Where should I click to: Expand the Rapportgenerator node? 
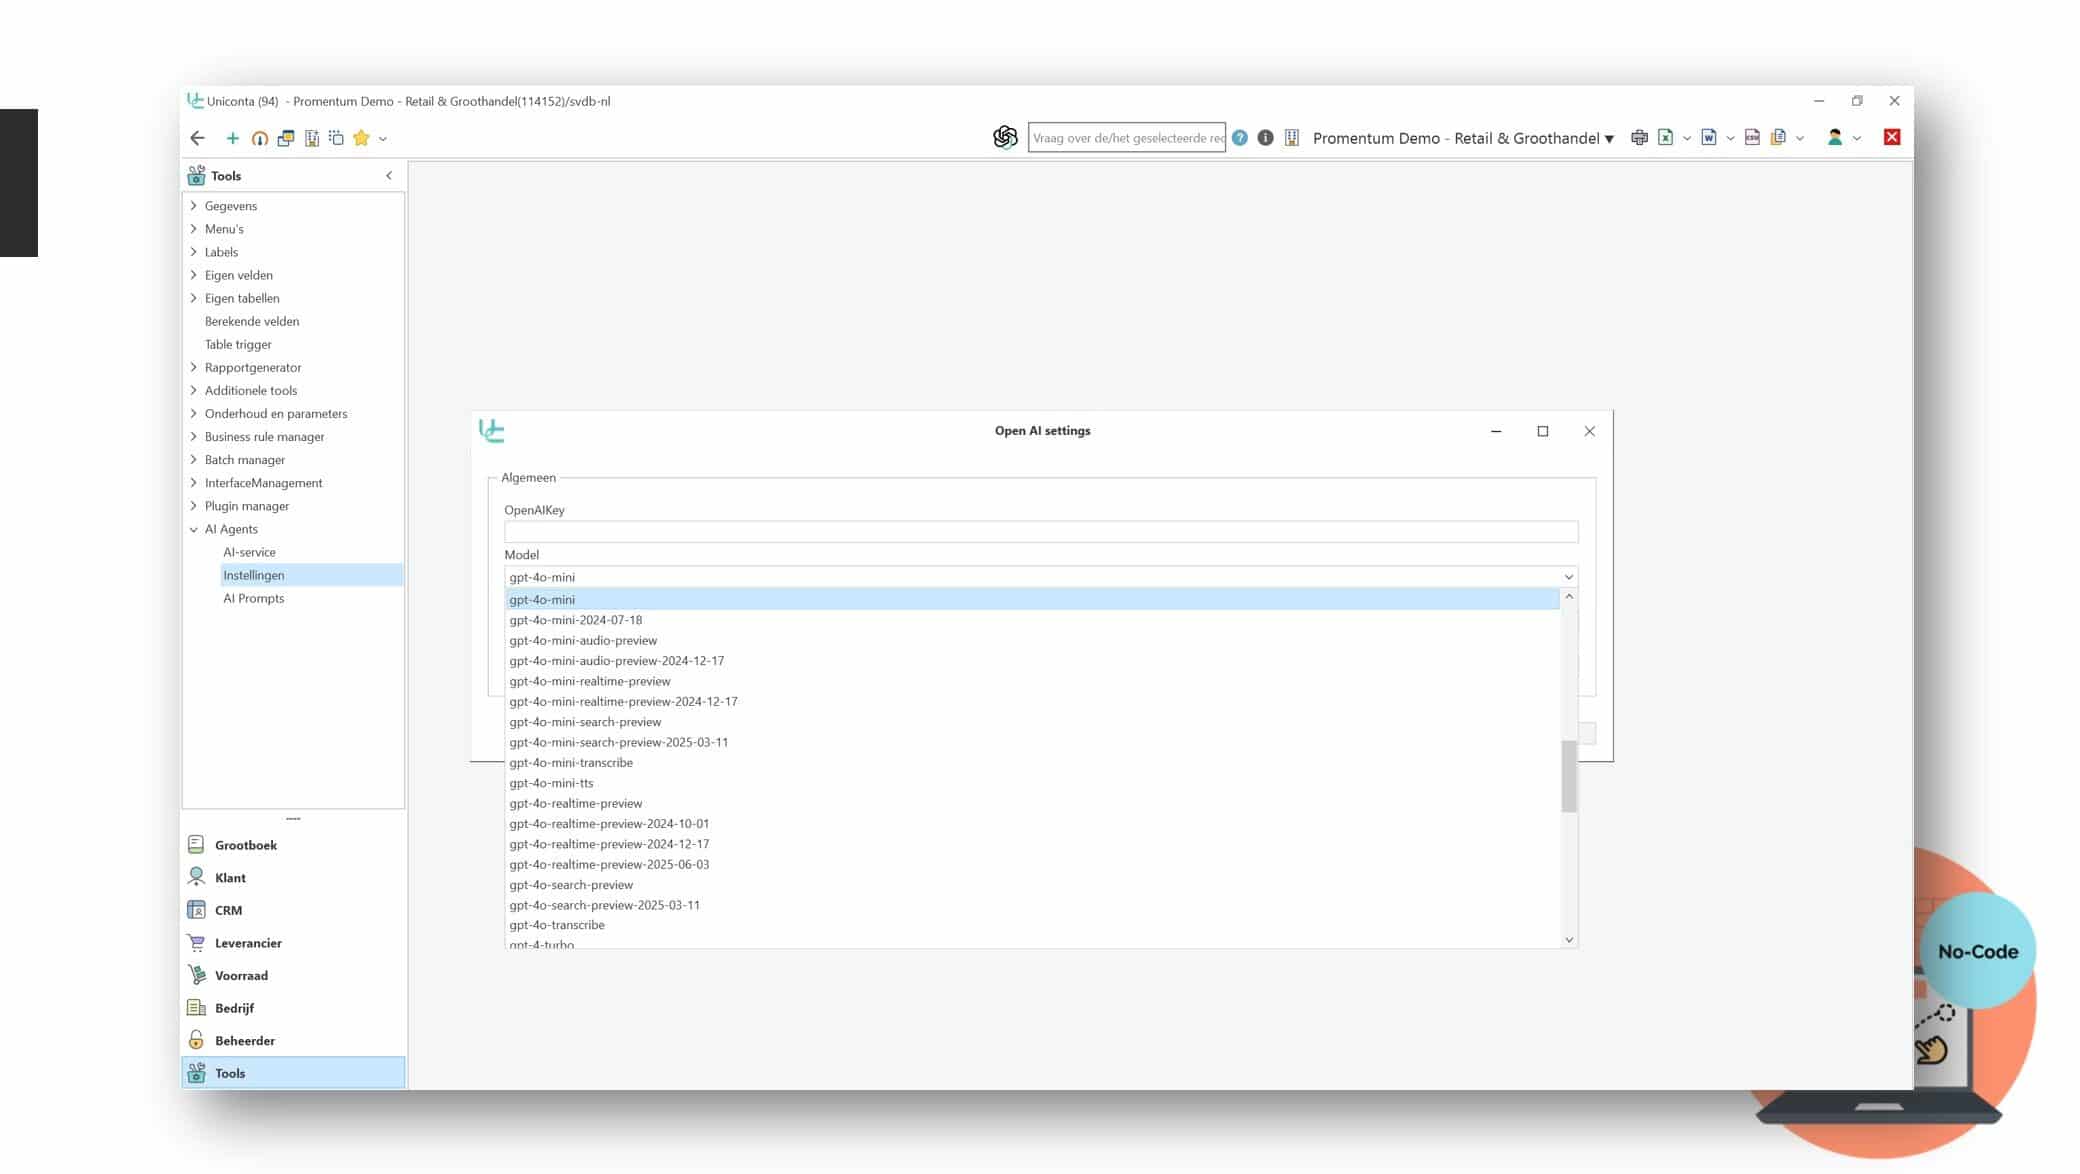pos(194,367)
